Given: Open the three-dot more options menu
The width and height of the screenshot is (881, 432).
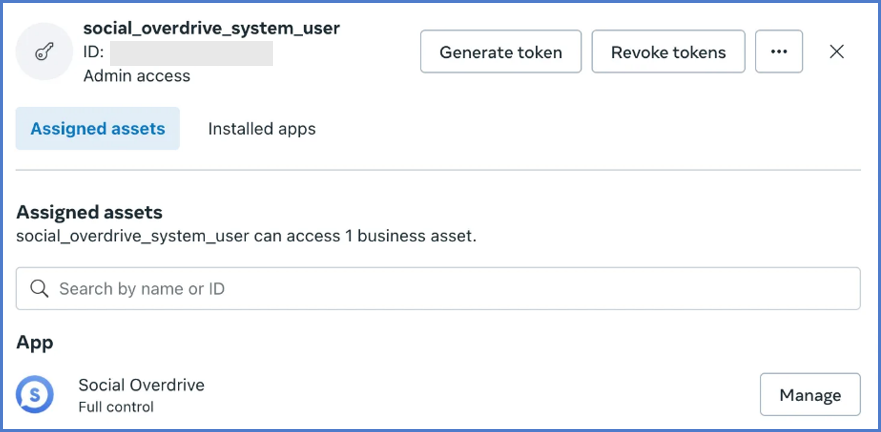Looking at the screenshot, I should pyautogui.click(x=778, y=52).
